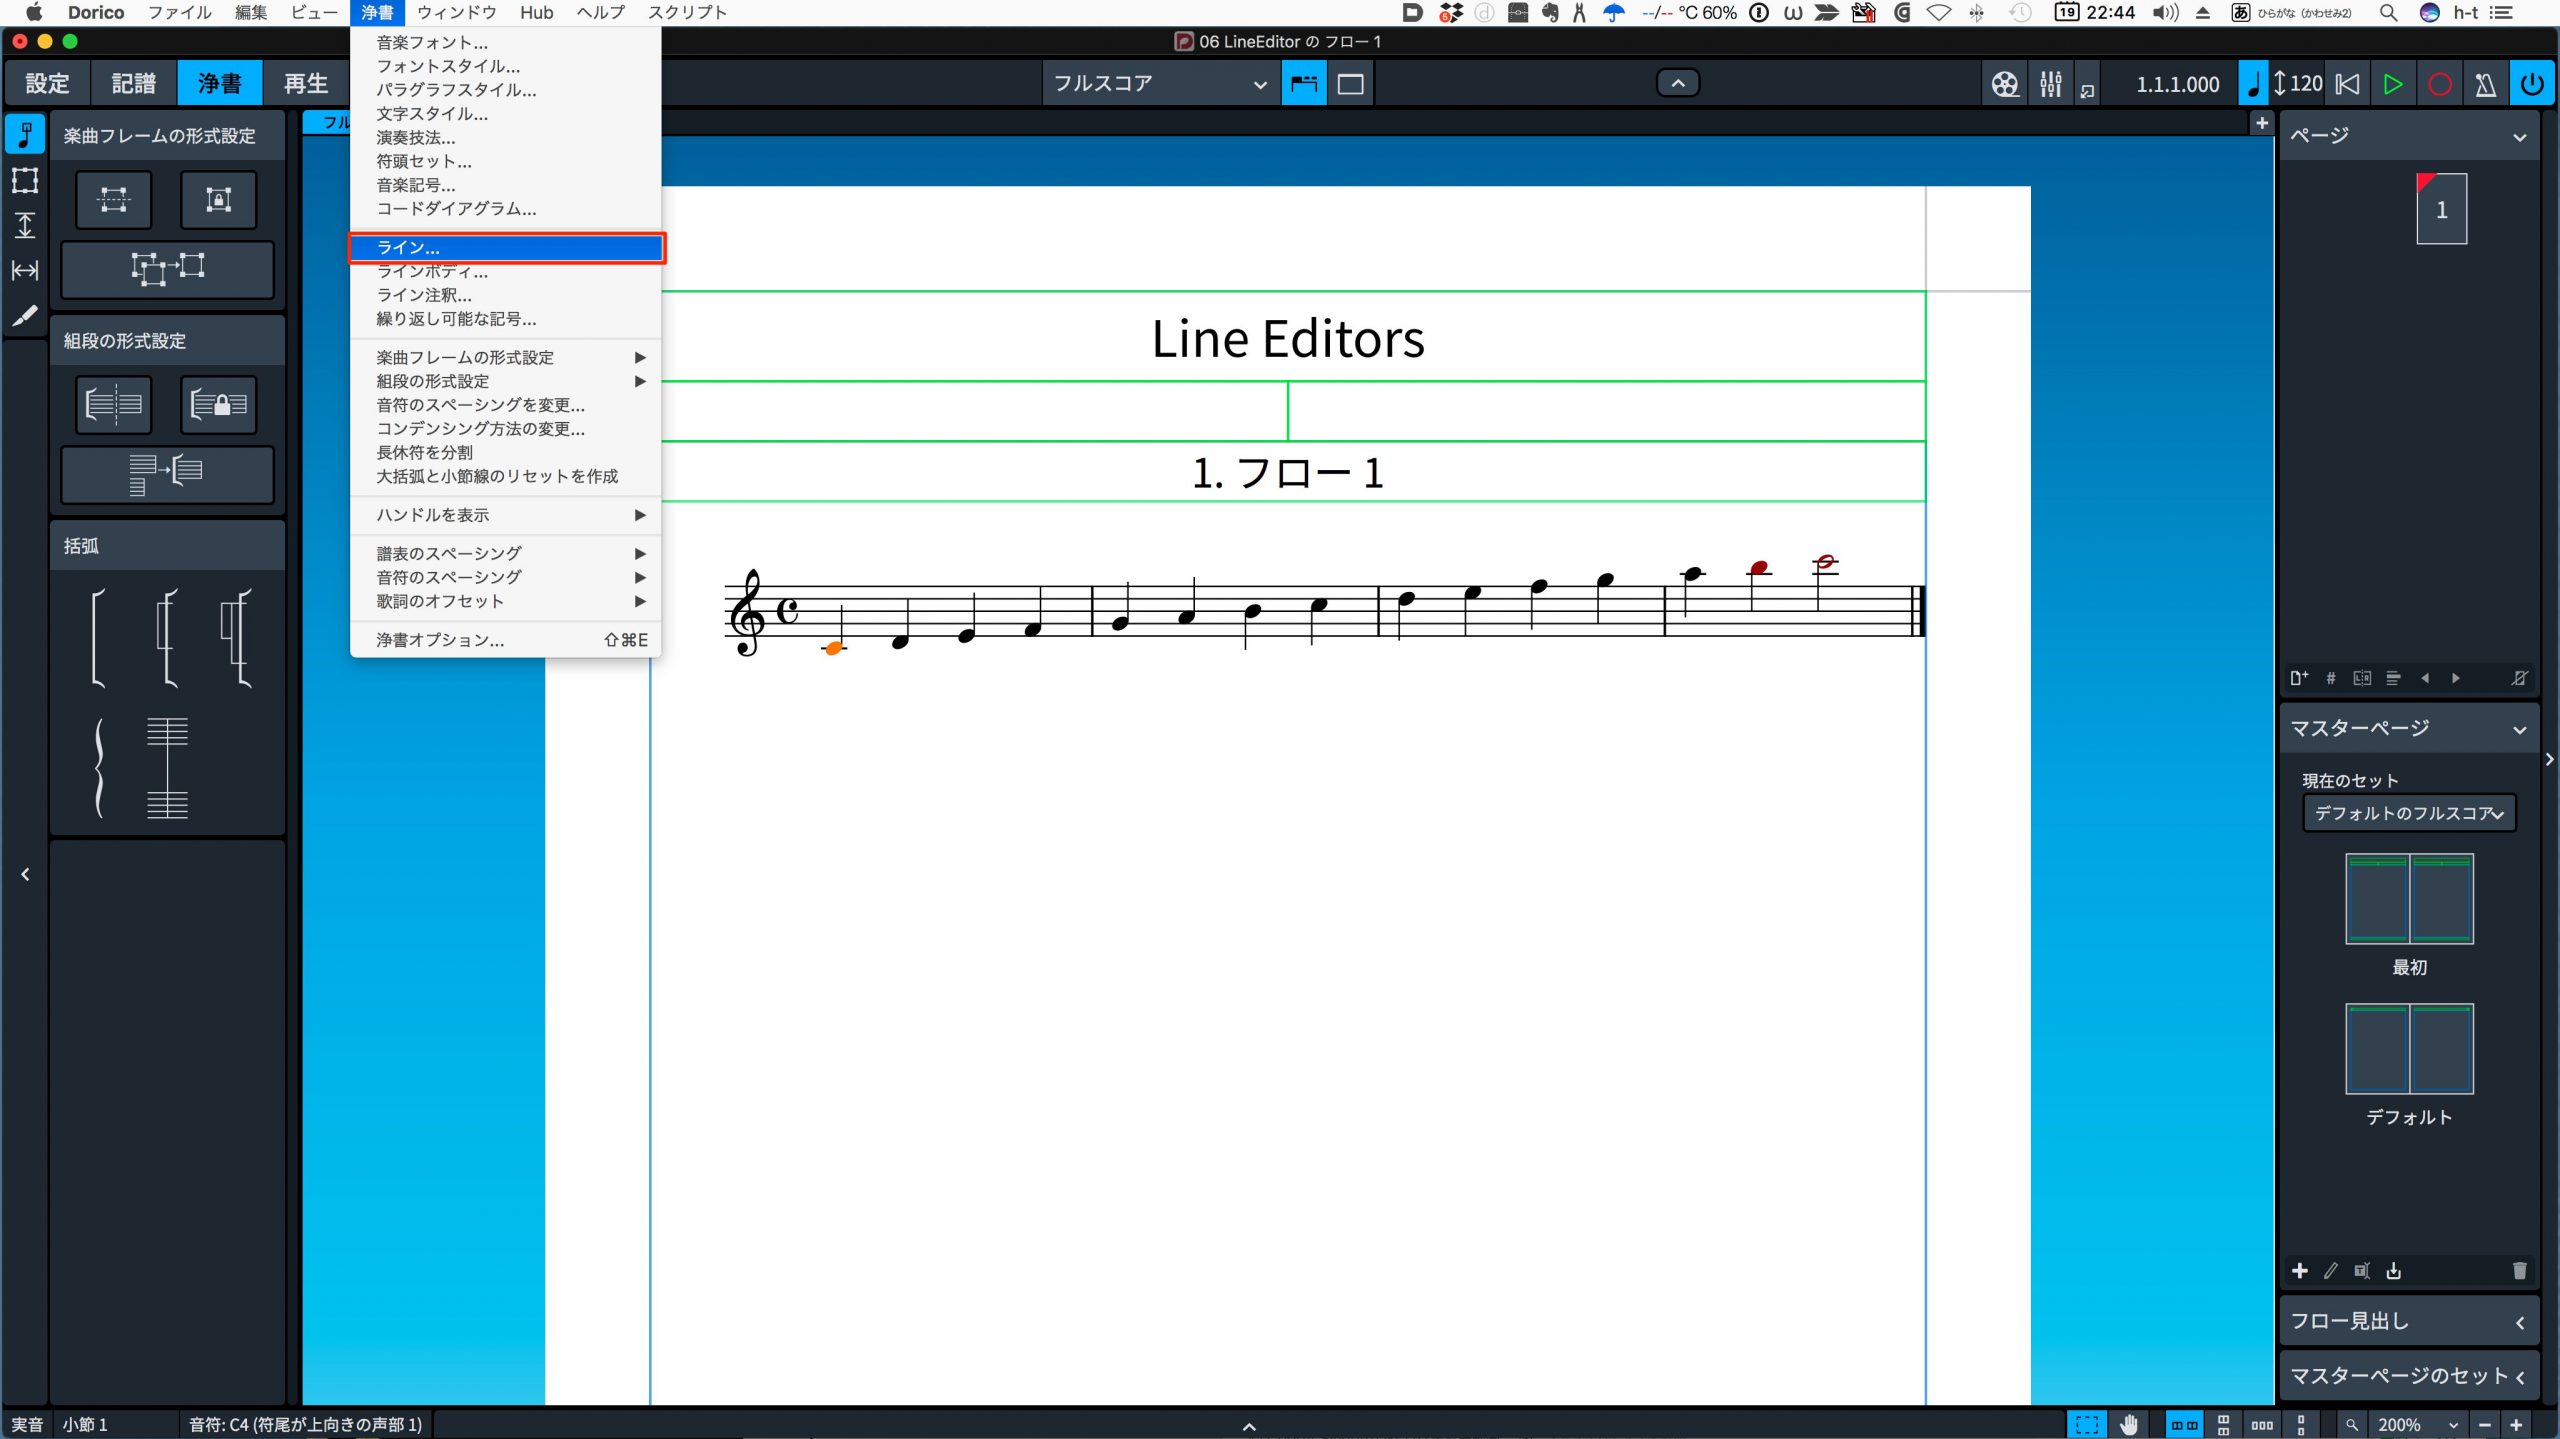The height and width of the screenshot is (1439, 2560).
Task: Select the Note Spacing tool in left toolbox
Action: [x=25, y=270]
